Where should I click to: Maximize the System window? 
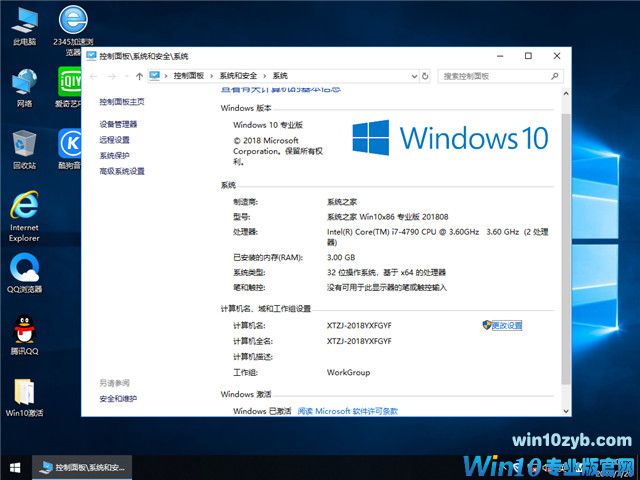tap(528, 56)
